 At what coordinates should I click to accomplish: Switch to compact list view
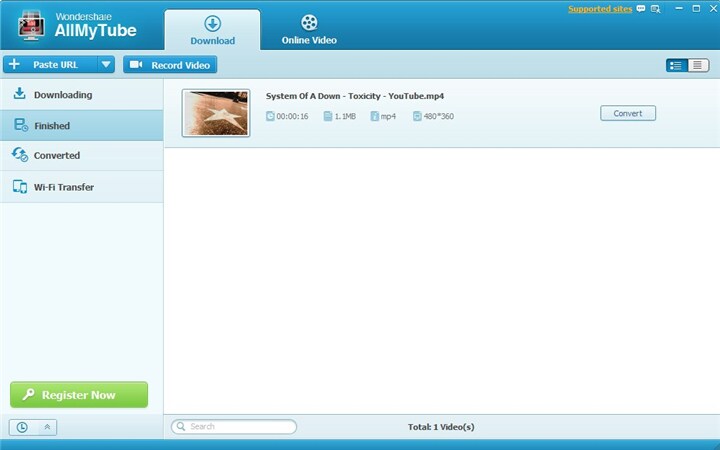tap(698, 65)
